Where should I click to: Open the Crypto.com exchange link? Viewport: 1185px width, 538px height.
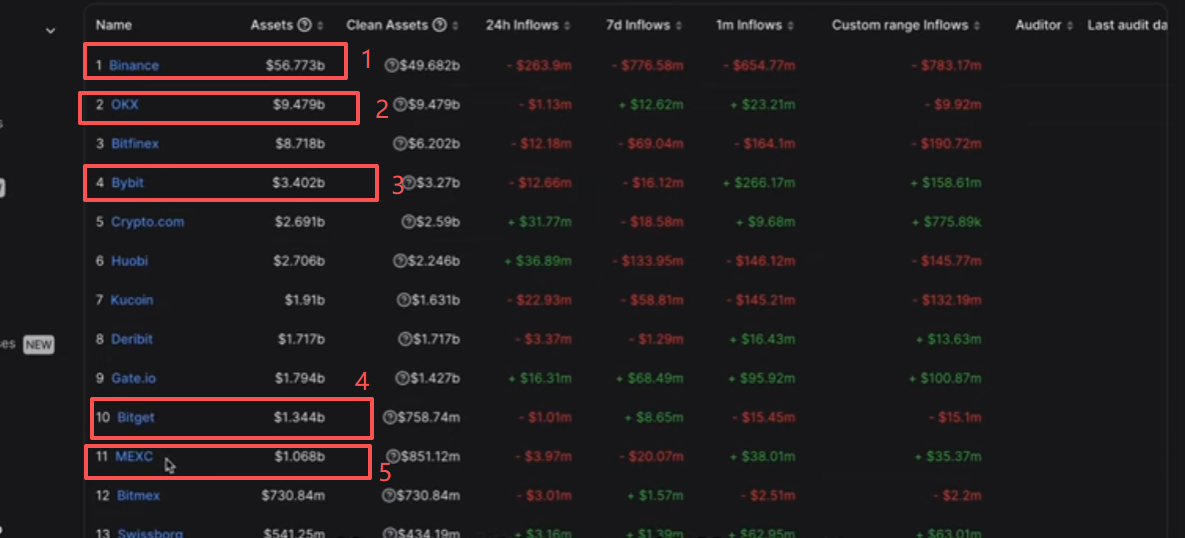[x=147, y=222]
